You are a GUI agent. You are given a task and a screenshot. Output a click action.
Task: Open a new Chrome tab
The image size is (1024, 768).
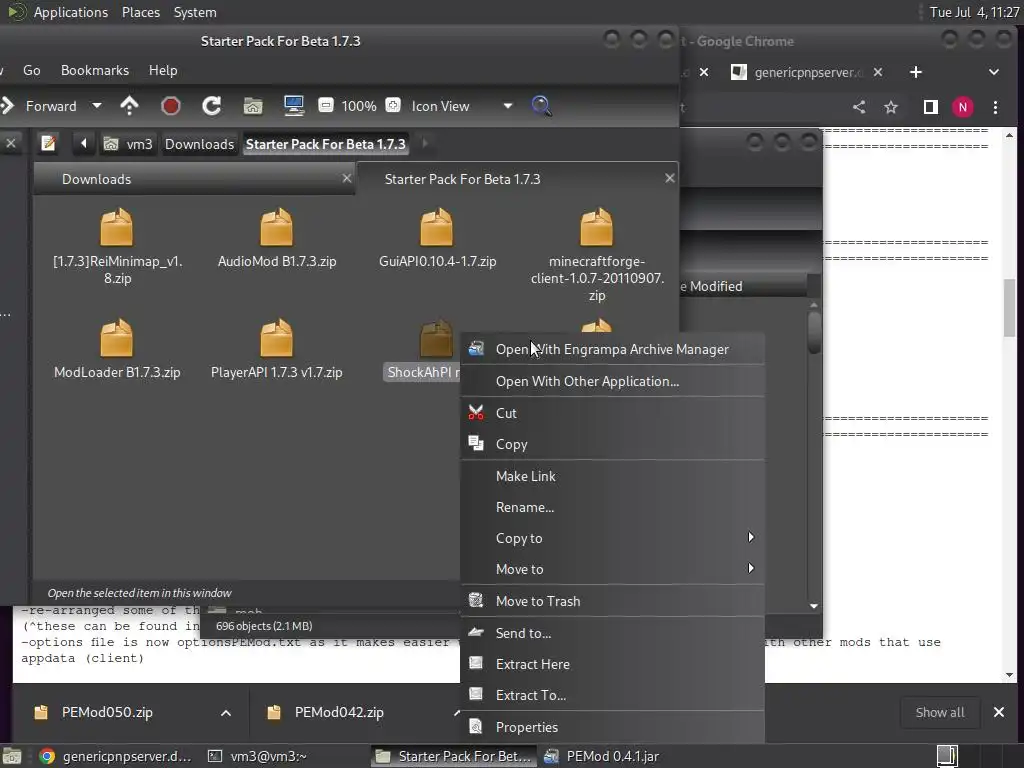916,72
